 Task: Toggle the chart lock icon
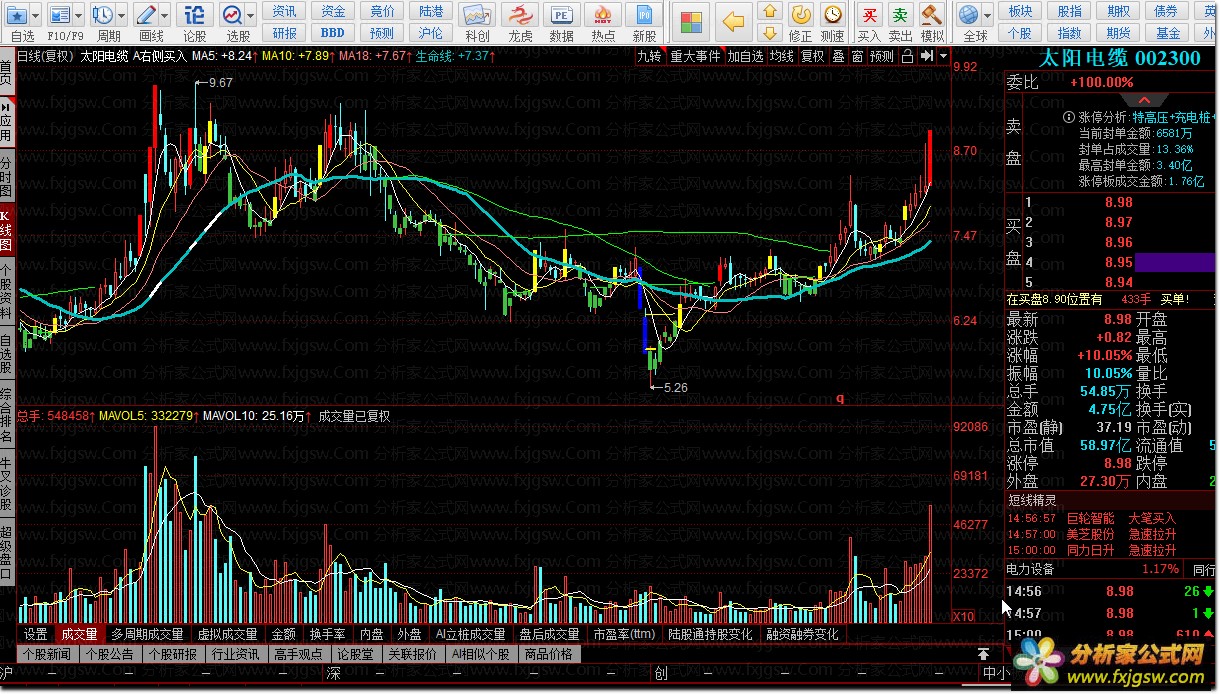tap(906, 56)
